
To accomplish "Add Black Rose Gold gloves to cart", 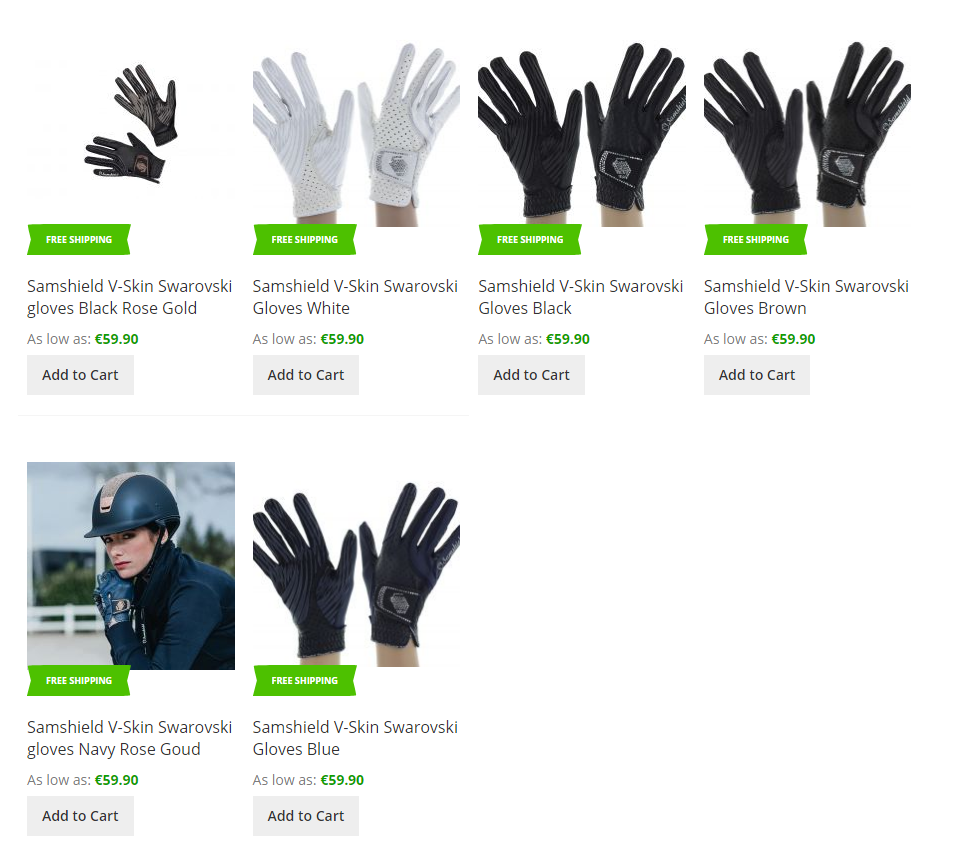I will (80, 375).
